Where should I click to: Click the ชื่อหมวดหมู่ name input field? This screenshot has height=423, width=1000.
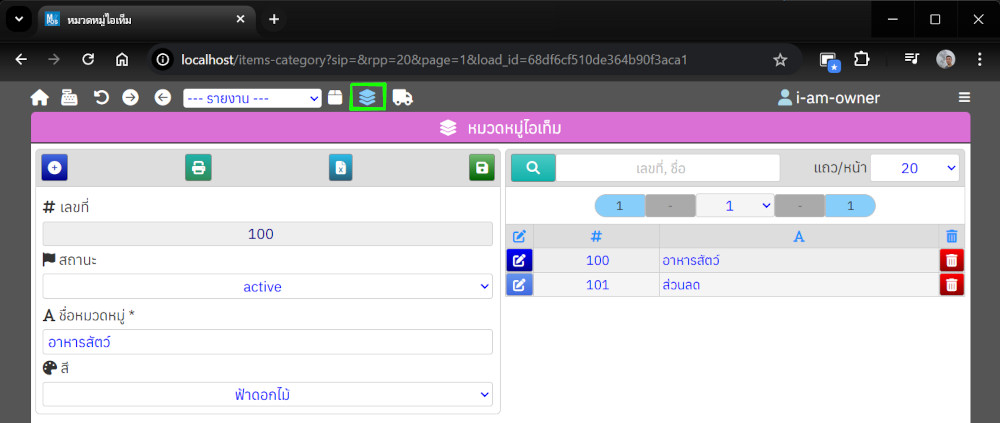tap(267, 342)
